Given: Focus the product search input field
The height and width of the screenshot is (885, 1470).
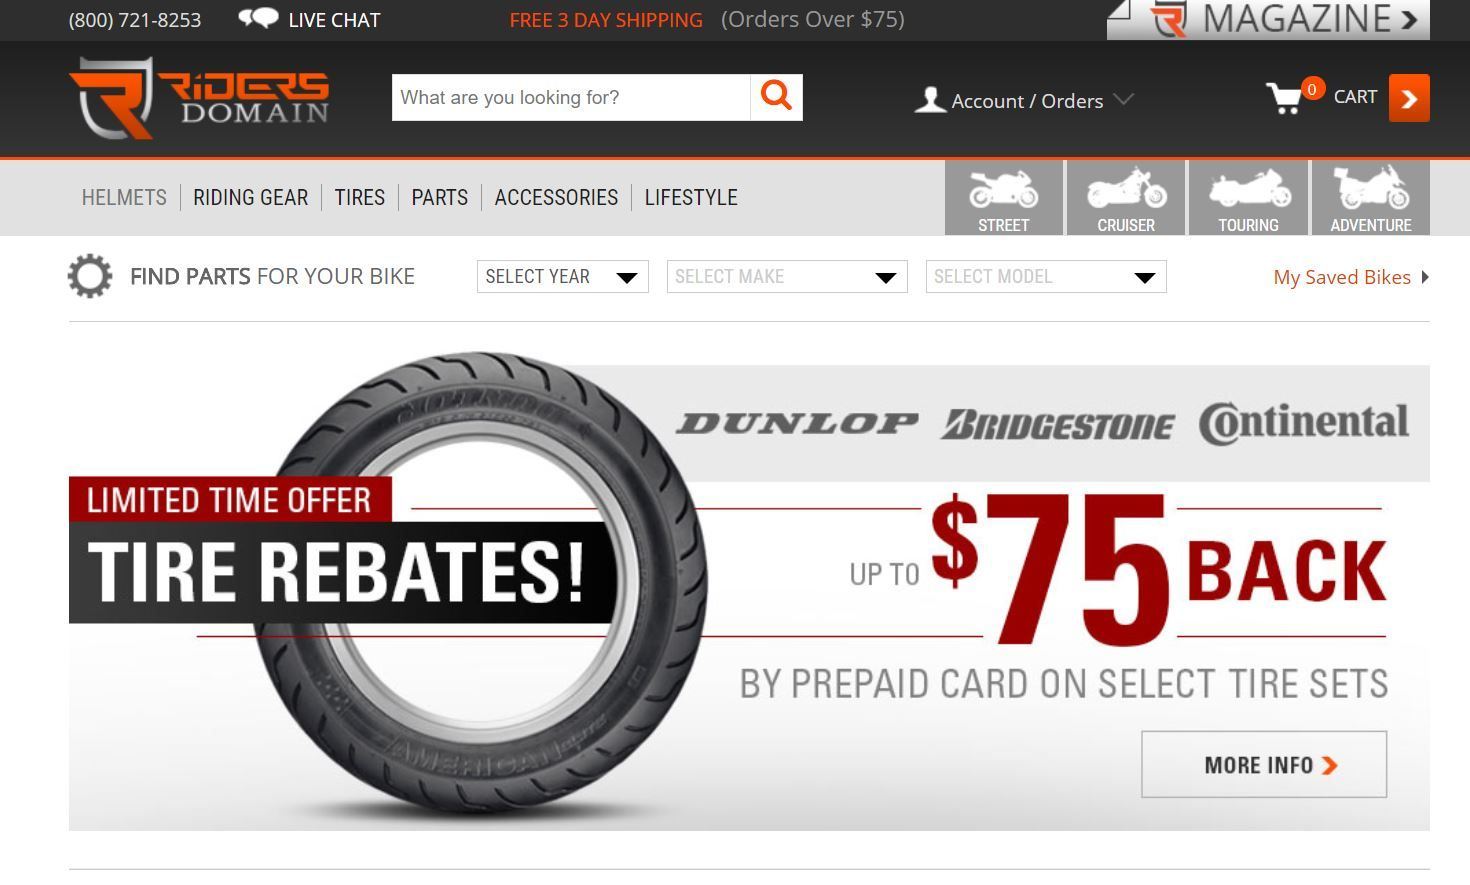Looking at the screenshot, I should point(571,97).
